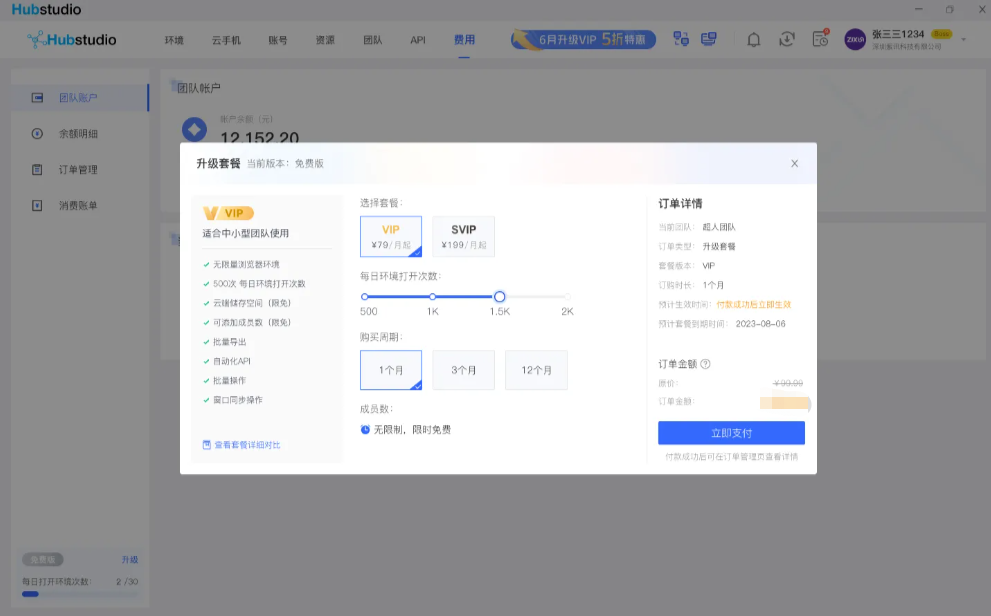Click the 2023-08-06 expiry date text

point(760,323)
